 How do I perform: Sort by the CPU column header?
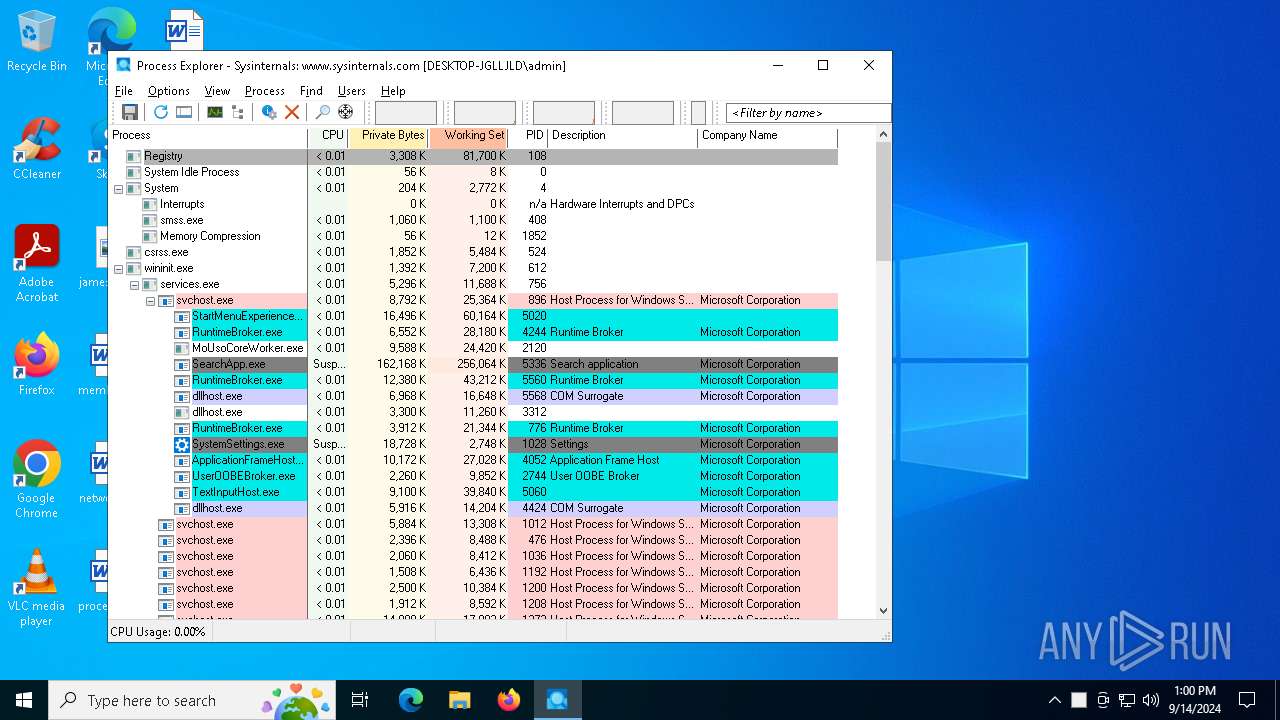[328, 136]
